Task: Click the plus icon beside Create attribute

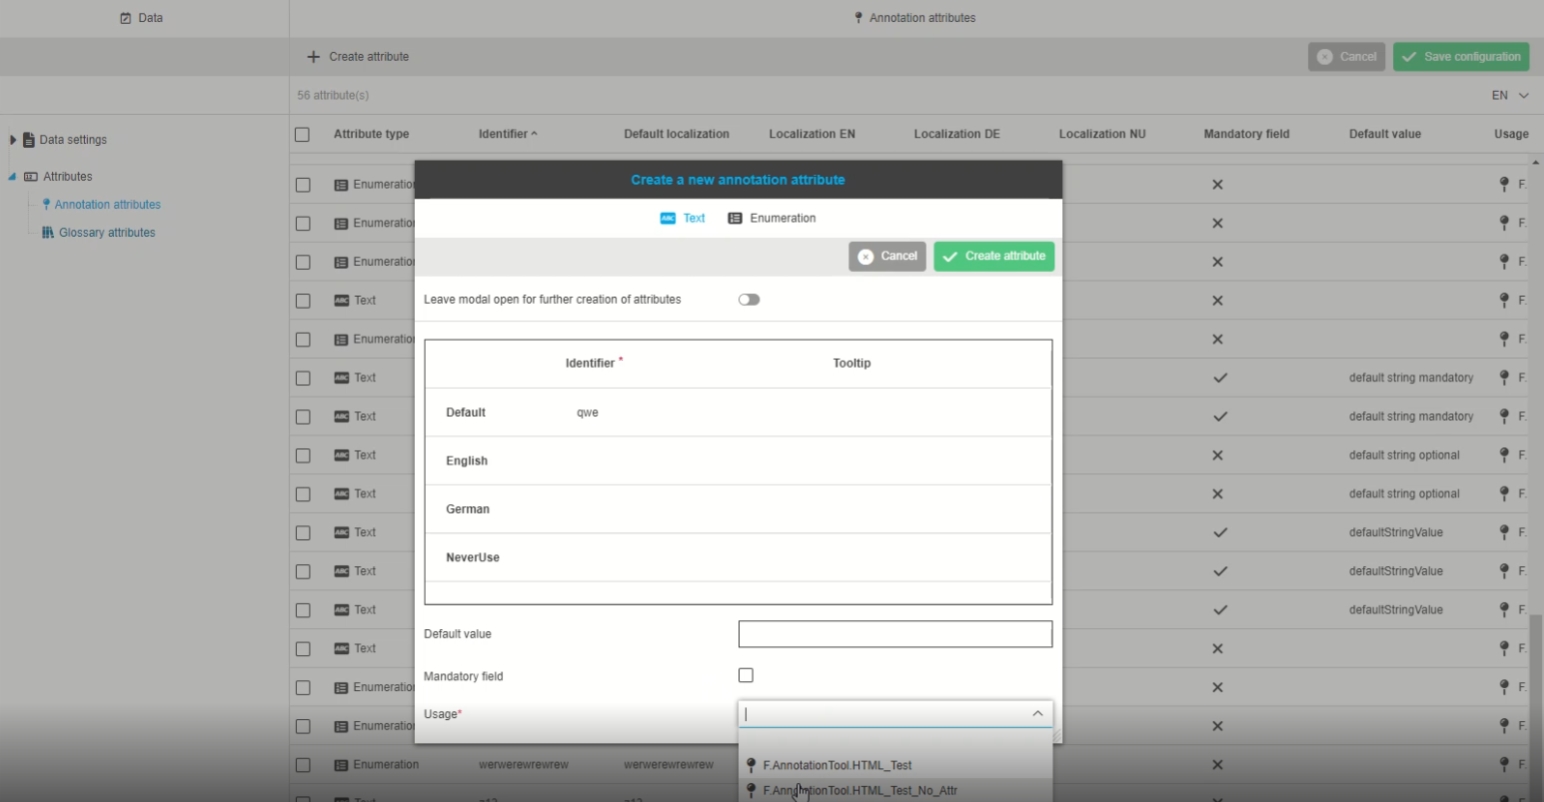Action: tap(313, 57)
